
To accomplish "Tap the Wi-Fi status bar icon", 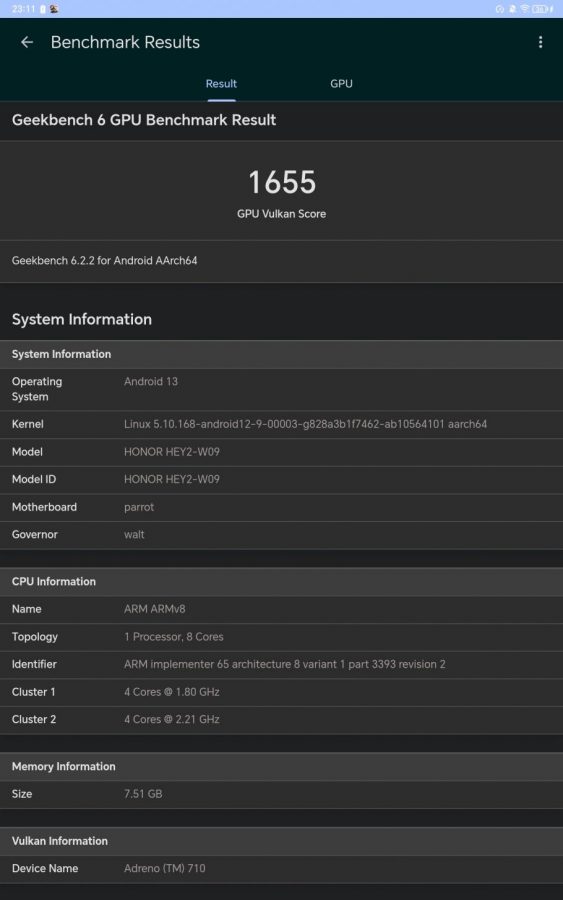I will [525, 9].
